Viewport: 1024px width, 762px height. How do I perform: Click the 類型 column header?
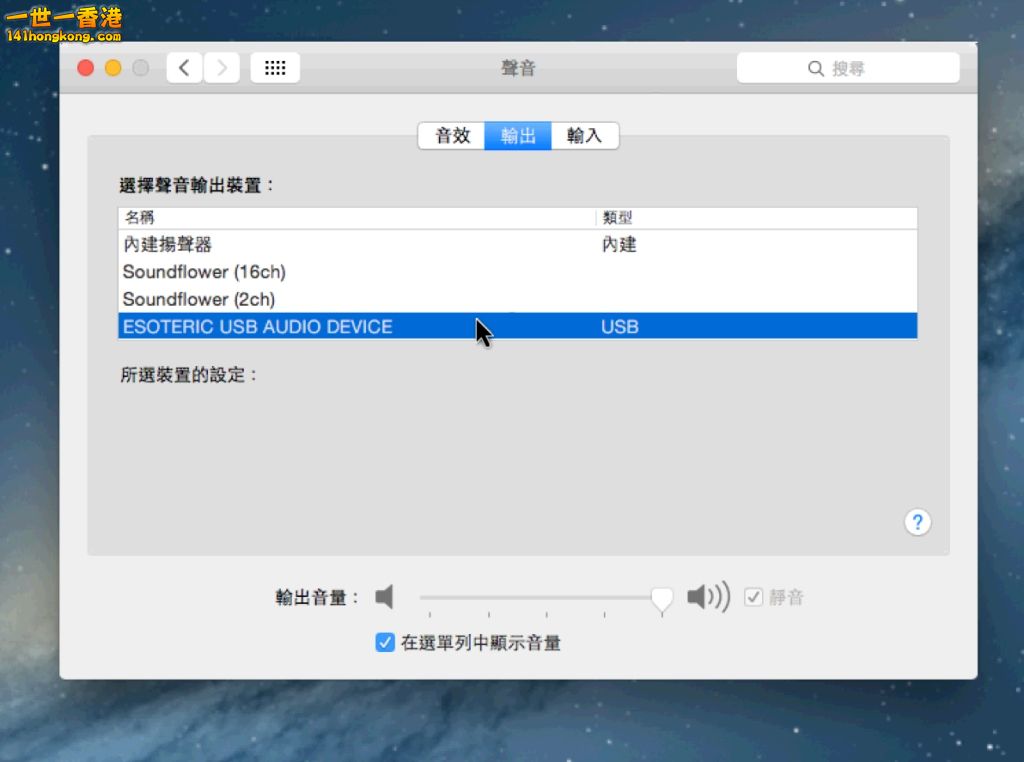[617, 217]
